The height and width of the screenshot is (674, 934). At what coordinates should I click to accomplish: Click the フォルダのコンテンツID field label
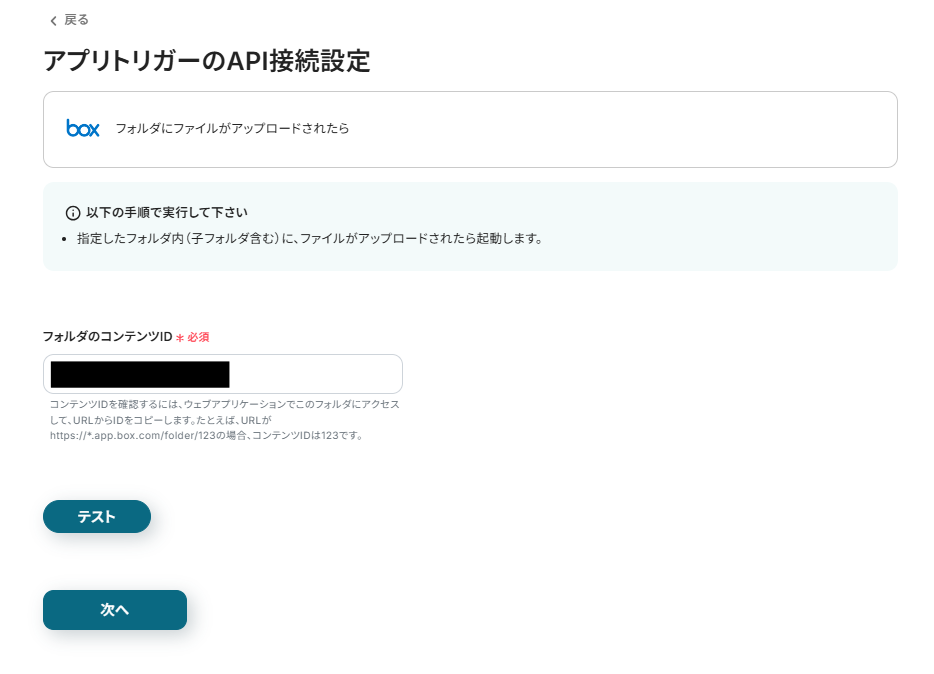coord(107,337)
